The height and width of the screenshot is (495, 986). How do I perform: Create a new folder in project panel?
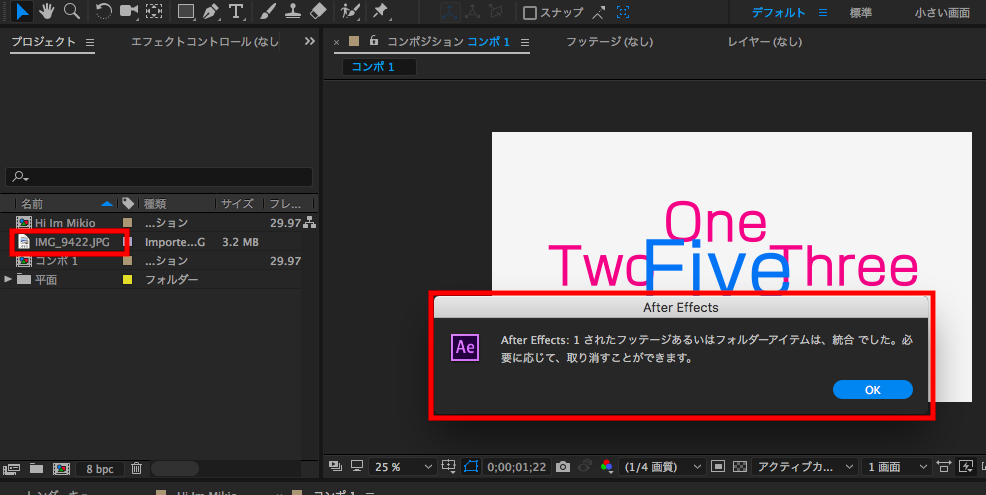click(x=36, y=469)
